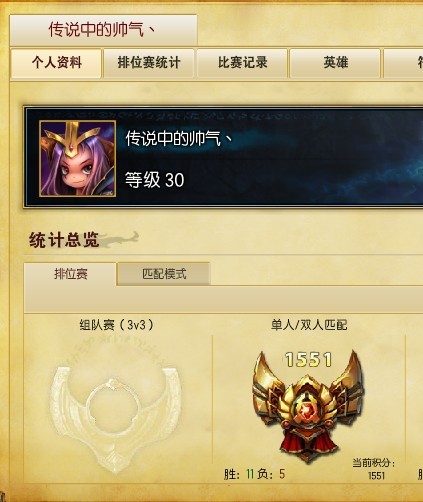
Task: Click the summoner name title tab at top
Action: click(x=103, y=30)
